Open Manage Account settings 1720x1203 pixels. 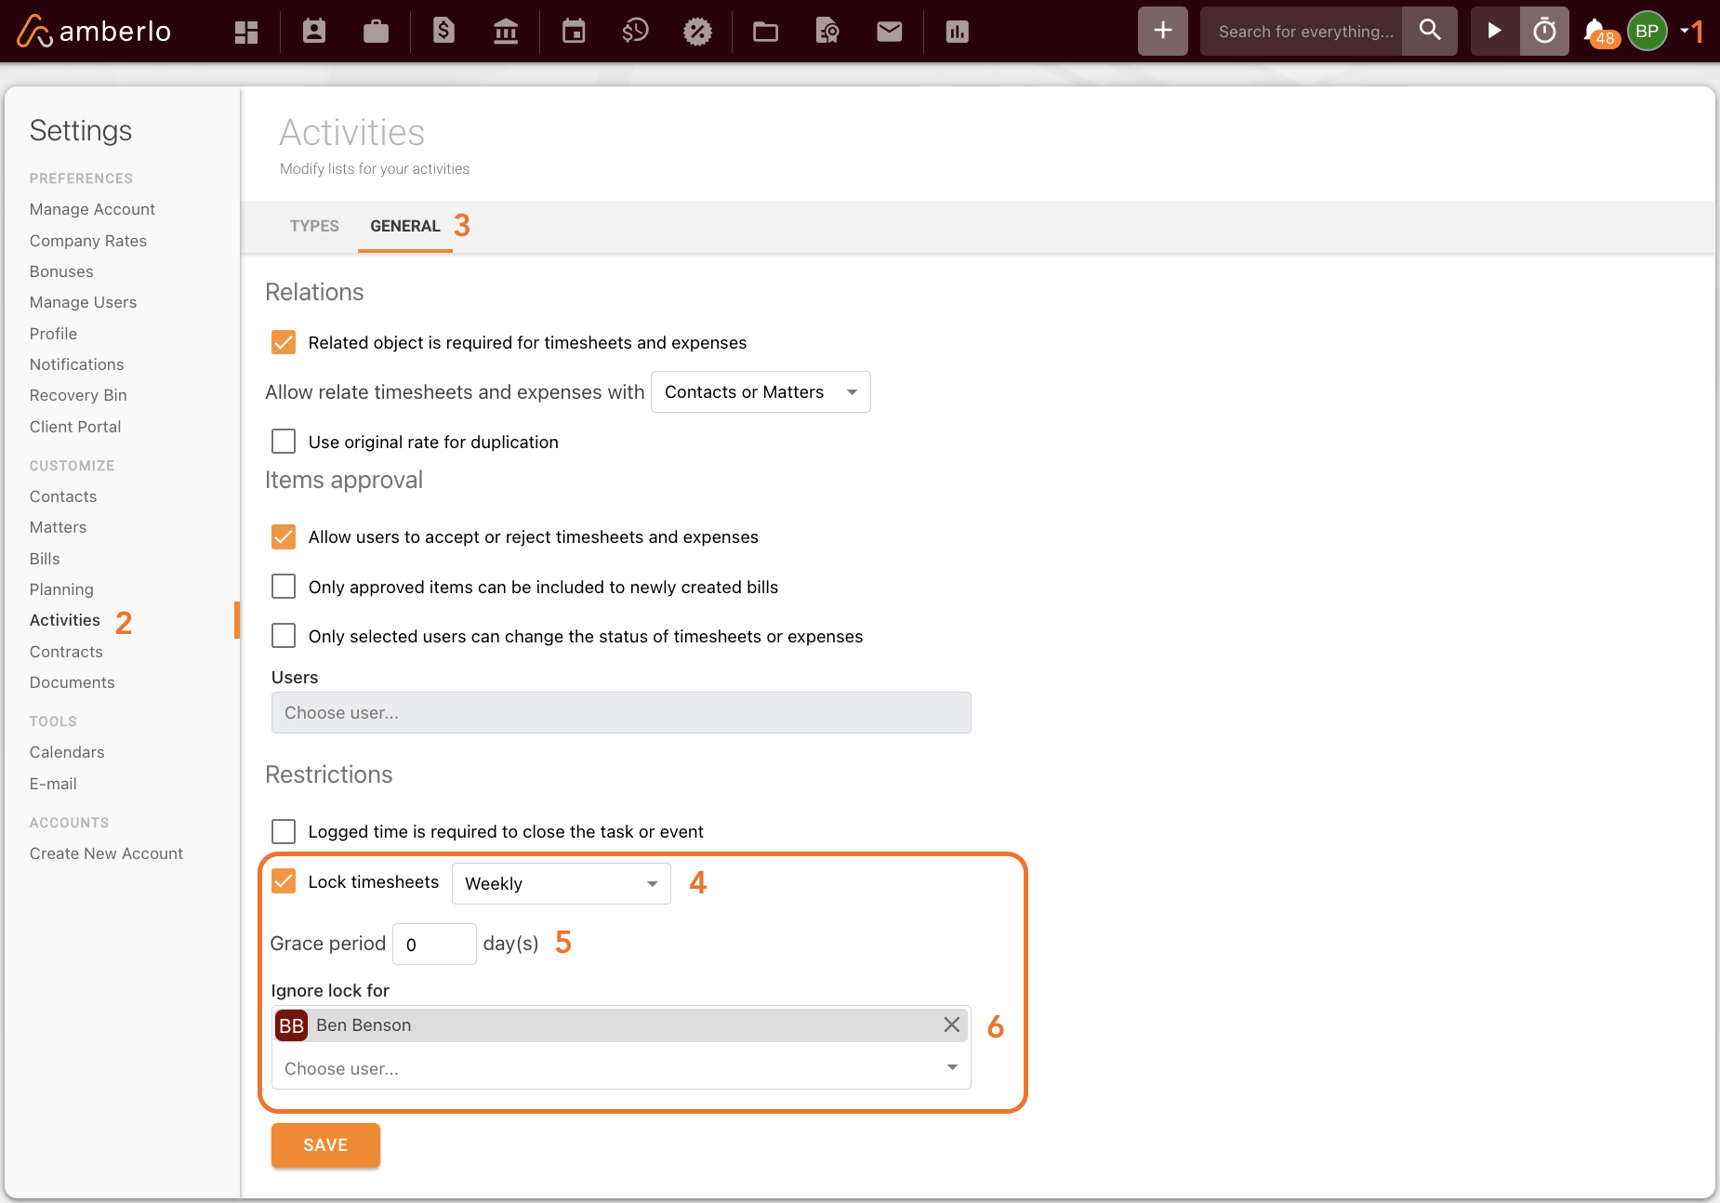92,209
